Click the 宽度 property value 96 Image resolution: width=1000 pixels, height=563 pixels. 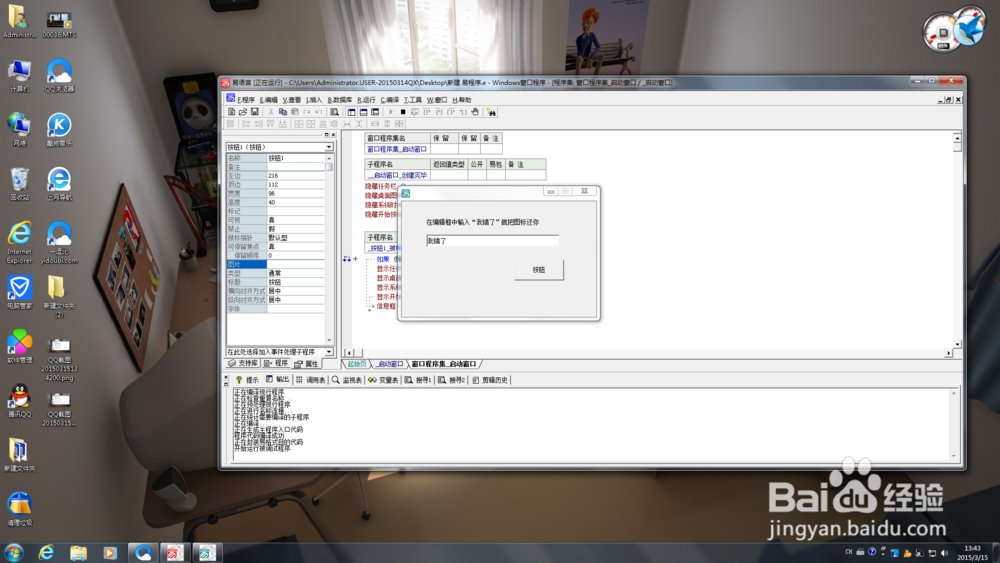tap(296, 193)
